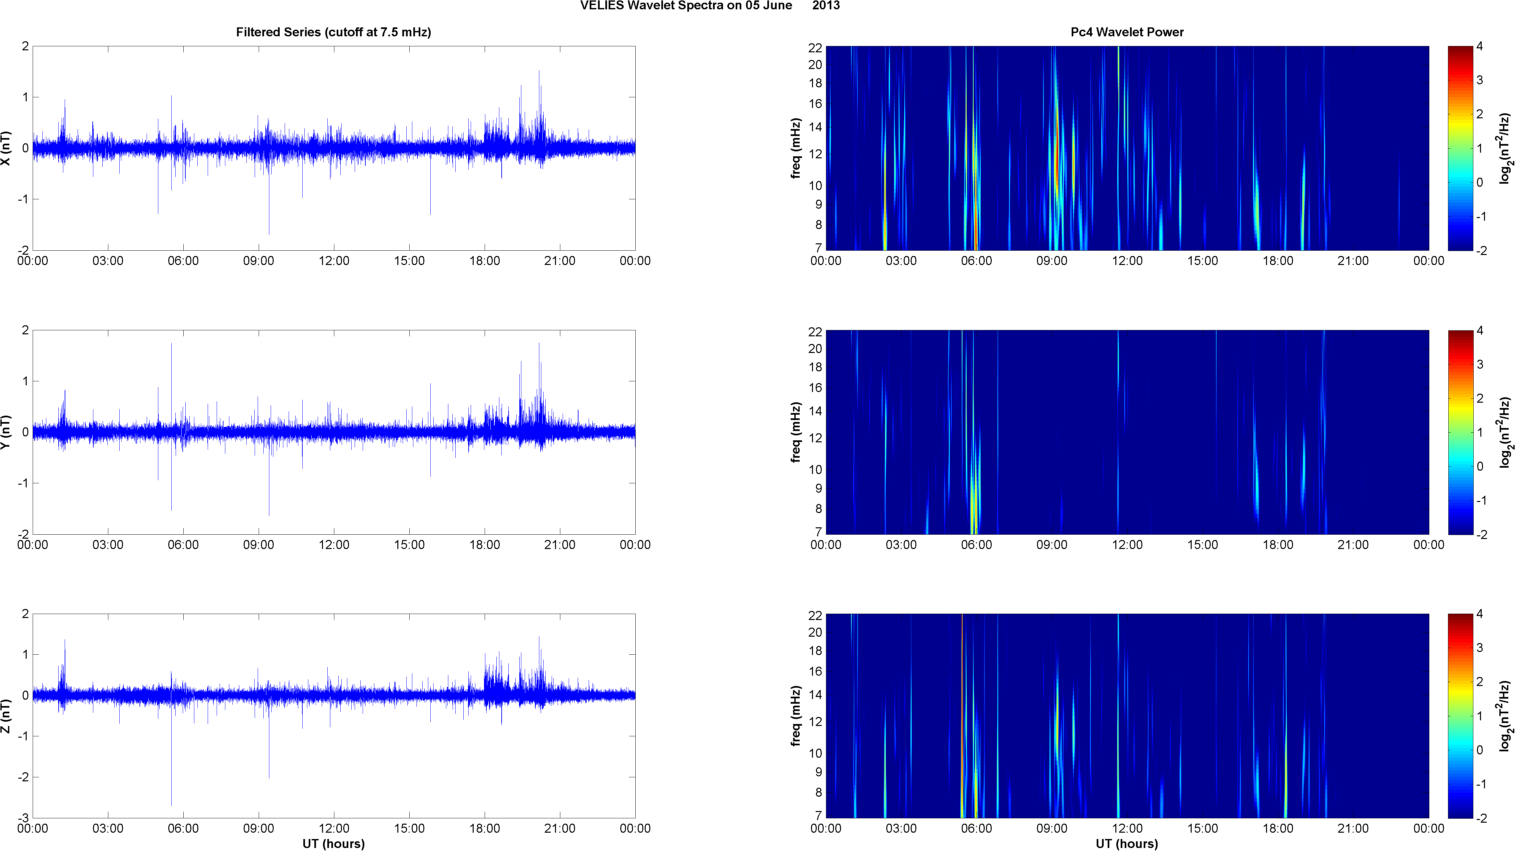1515x851 pixels.
Task: Click the X (nT) axis label
Action: click(x=7, y=148)
